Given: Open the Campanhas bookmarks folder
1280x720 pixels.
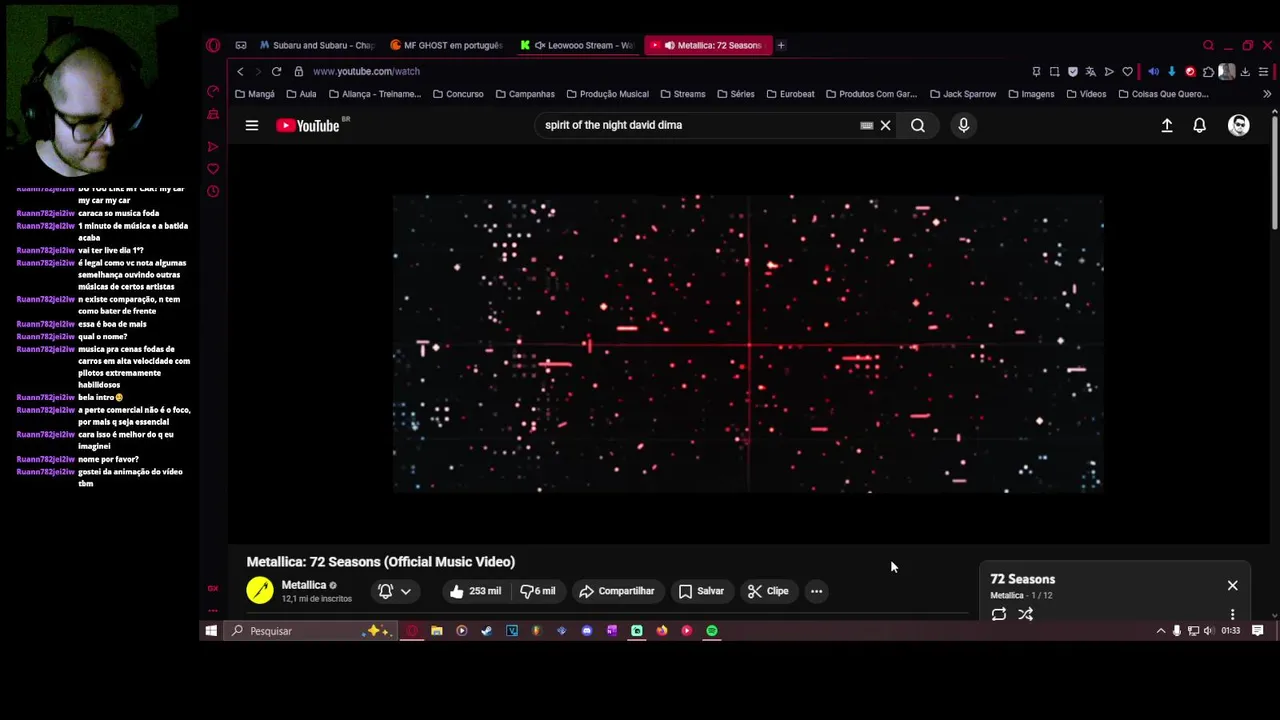Looking at the screenshot, I should pos(525,94).
